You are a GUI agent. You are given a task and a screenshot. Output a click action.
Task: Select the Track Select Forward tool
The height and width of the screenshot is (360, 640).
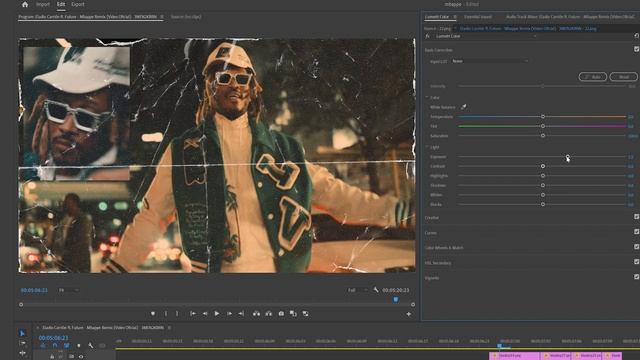click(22, 343)
